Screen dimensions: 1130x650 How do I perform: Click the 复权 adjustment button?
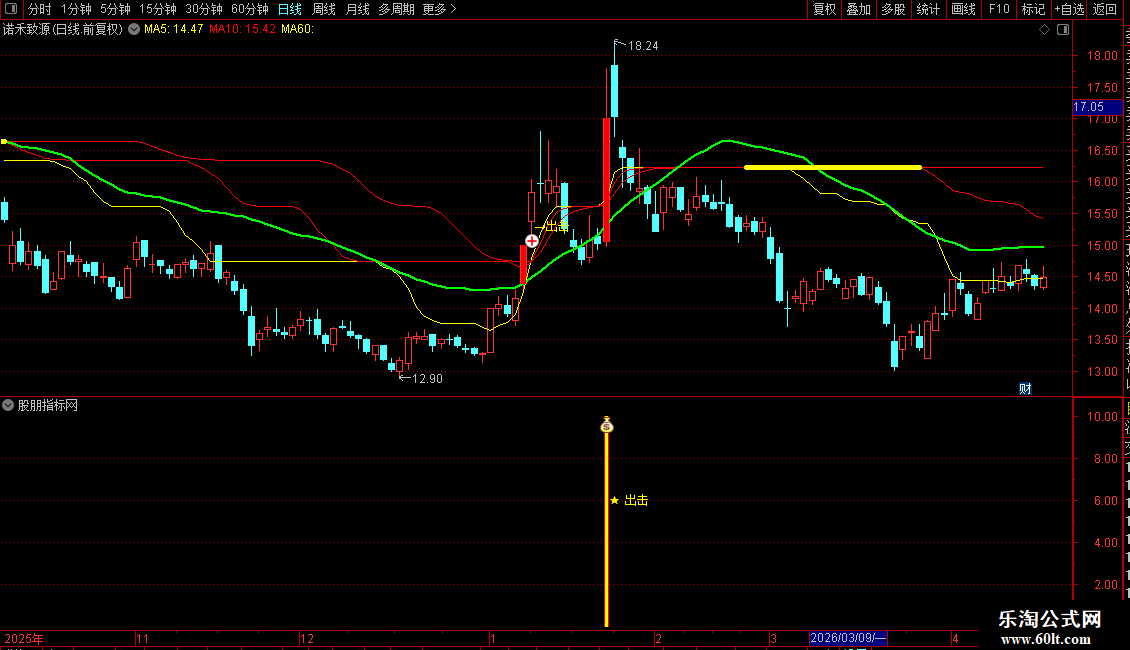[824, 9]
